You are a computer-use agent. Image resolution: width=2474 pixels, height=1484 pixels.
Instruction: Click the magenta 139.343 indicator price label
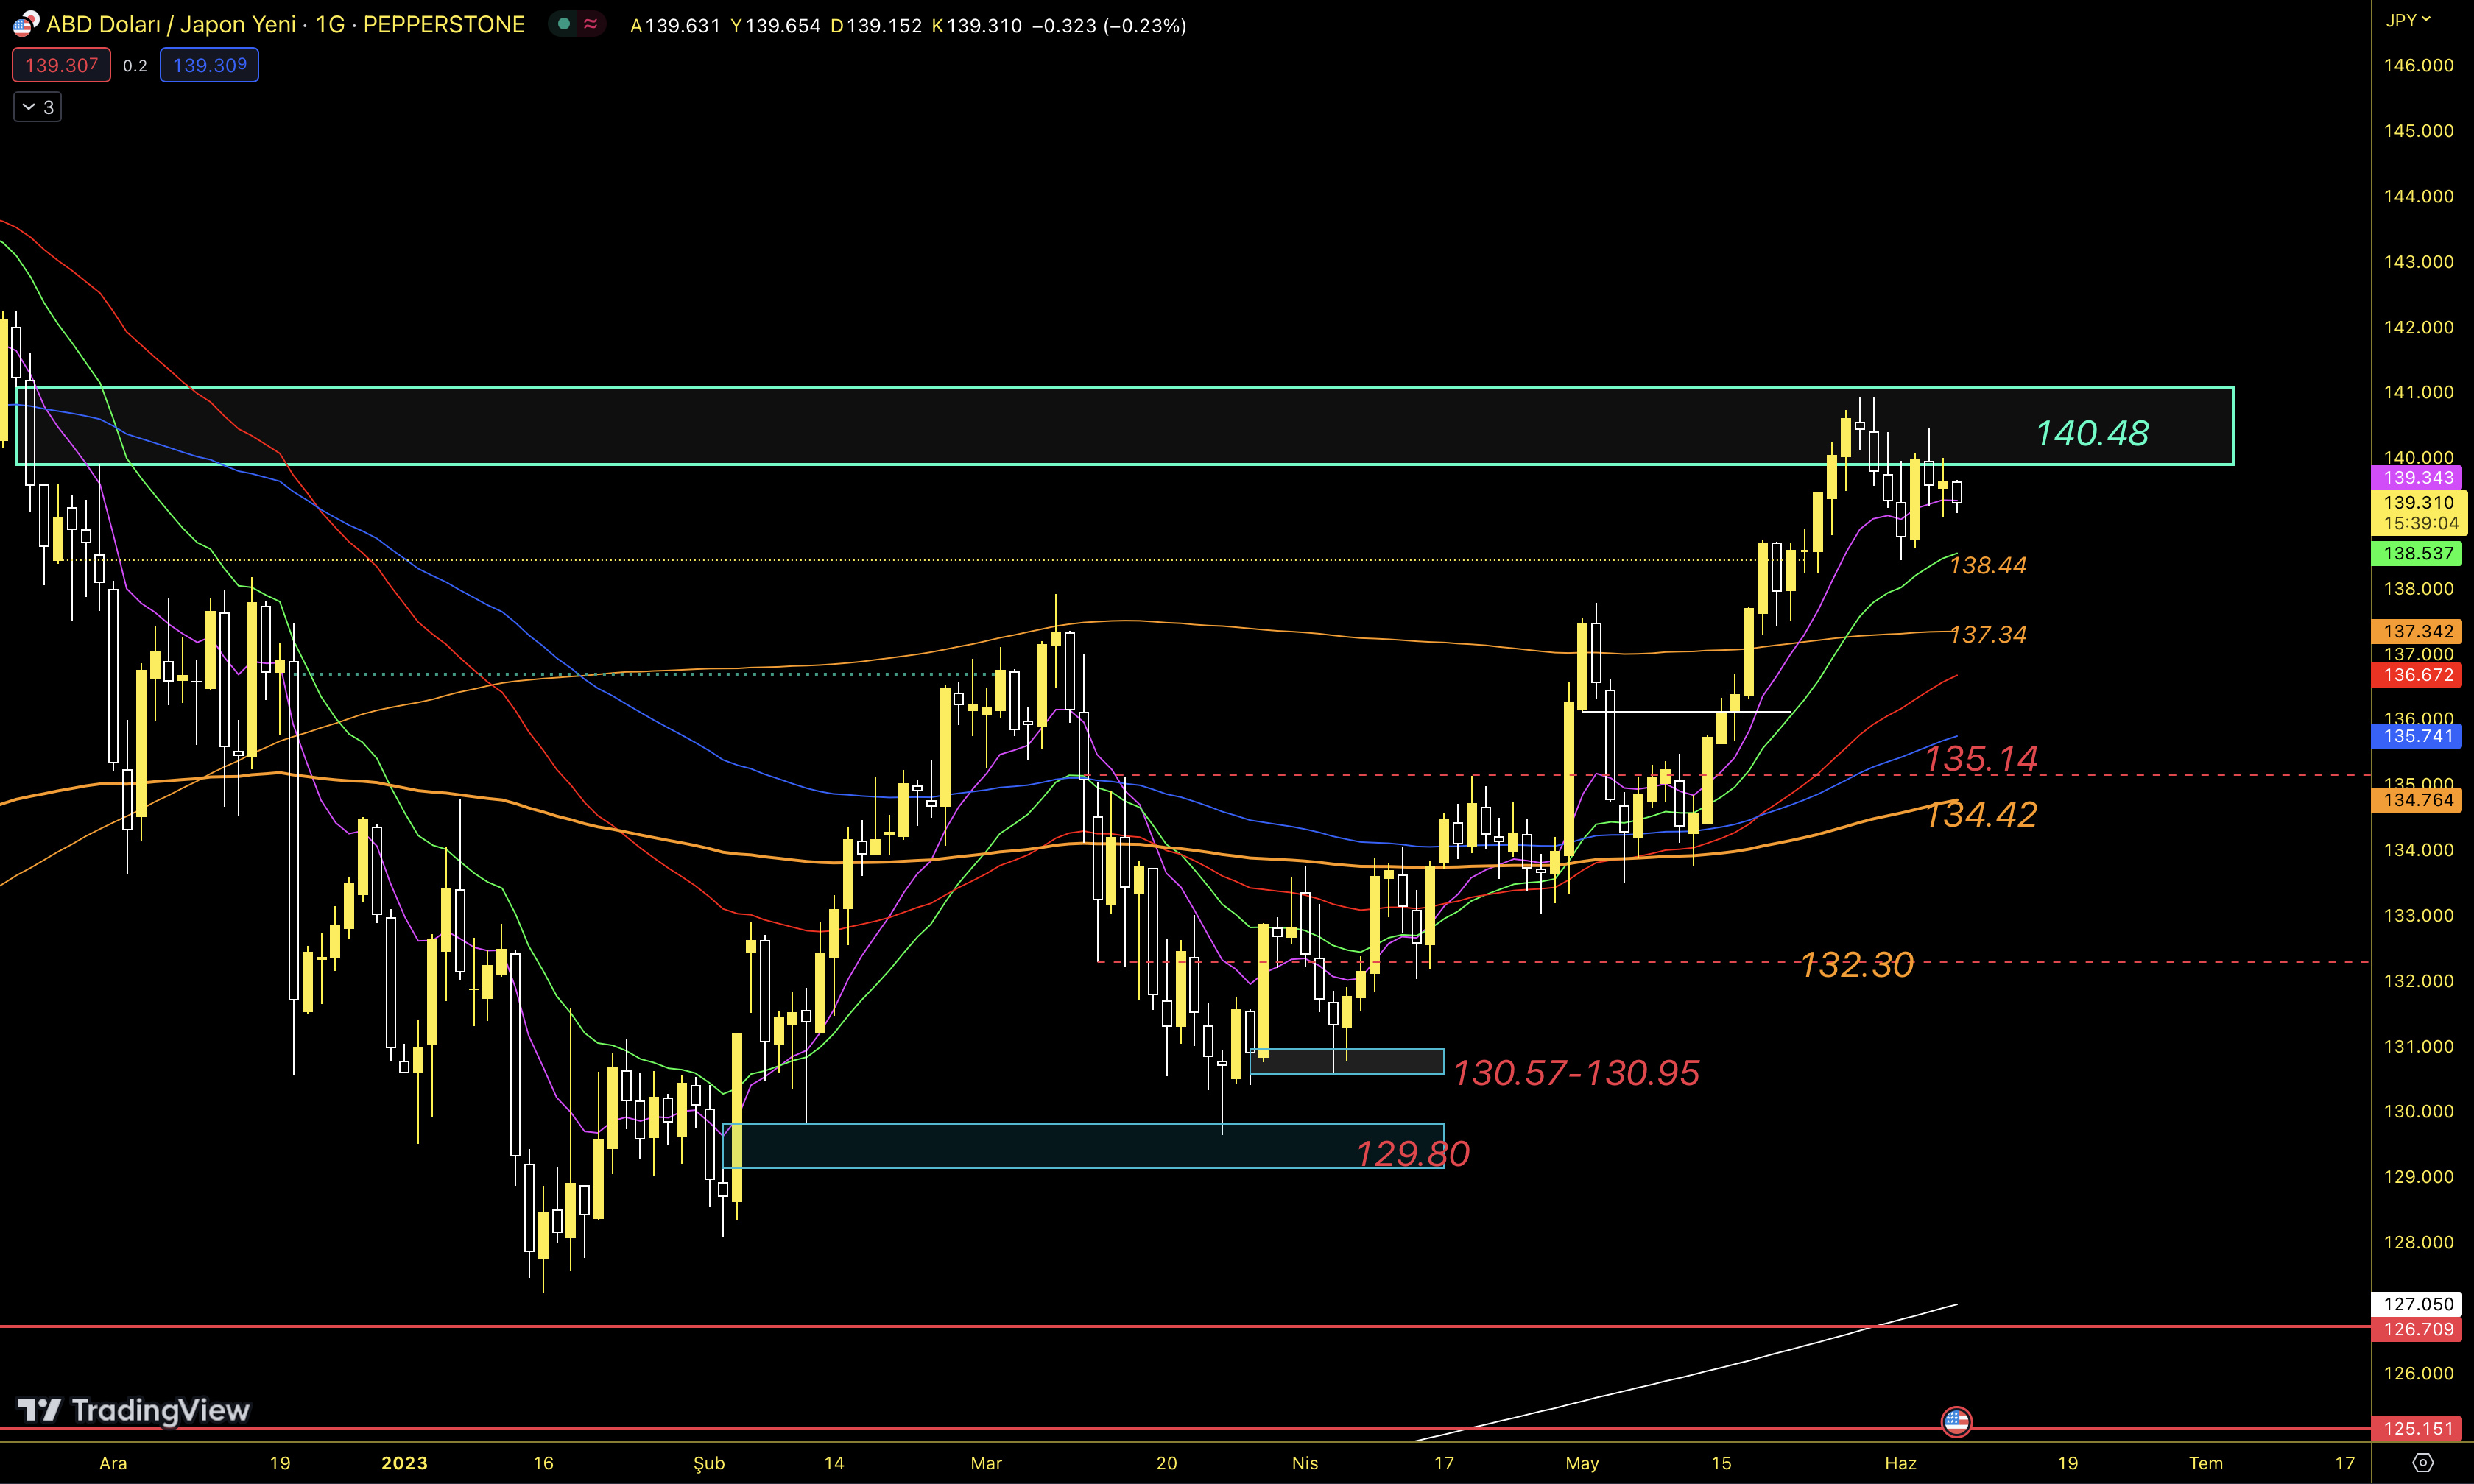pyautogui.click(x=2417, y=477)
